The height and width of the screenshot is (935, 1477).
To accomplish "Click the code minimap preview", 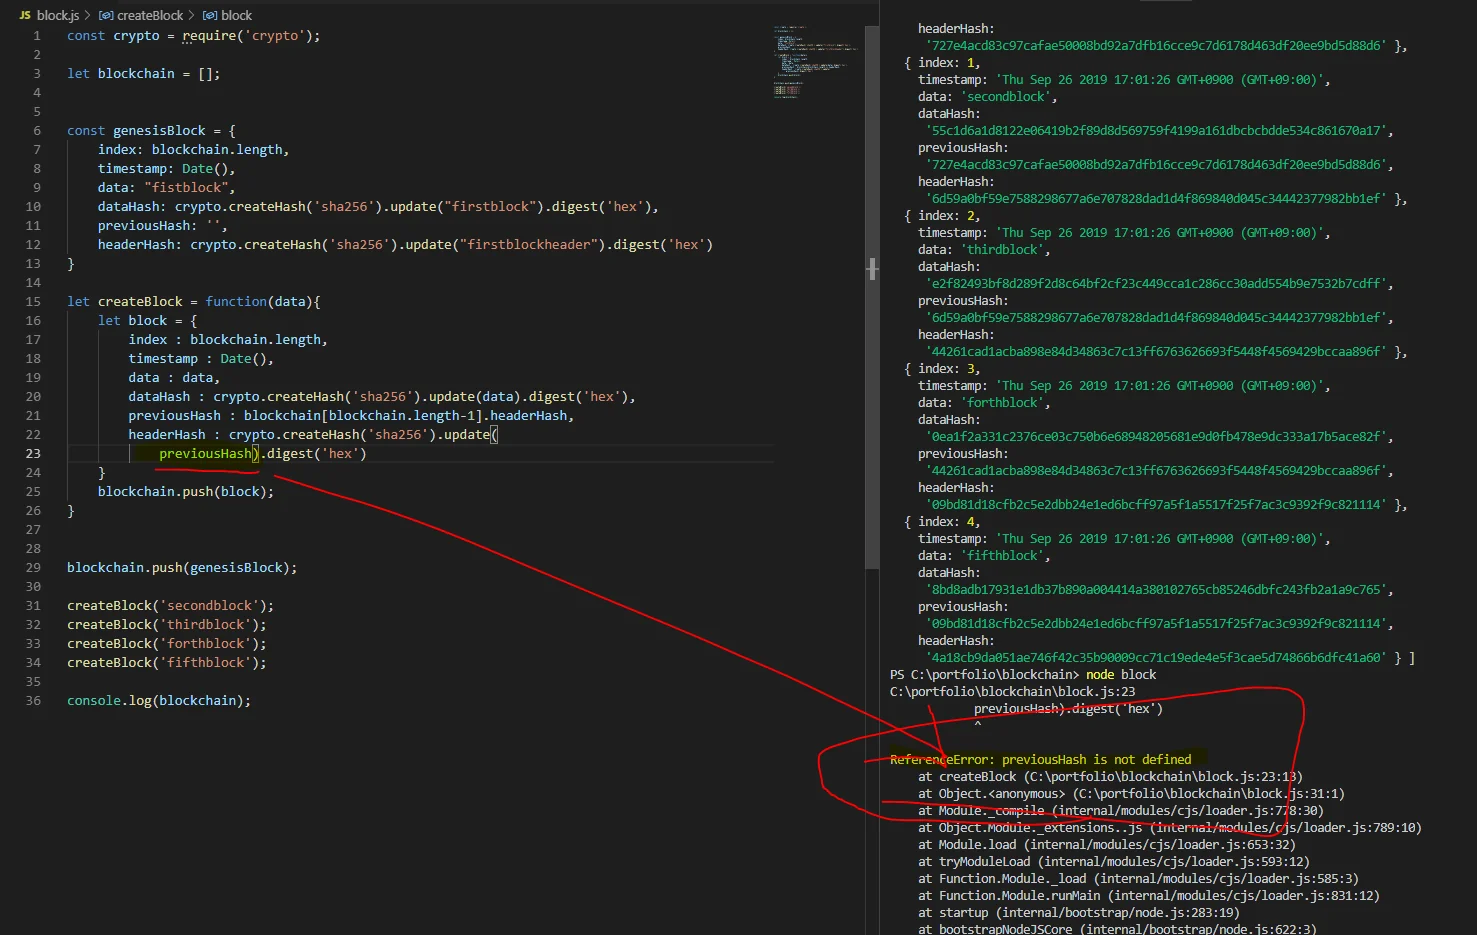I will click(x=814, y=61).
